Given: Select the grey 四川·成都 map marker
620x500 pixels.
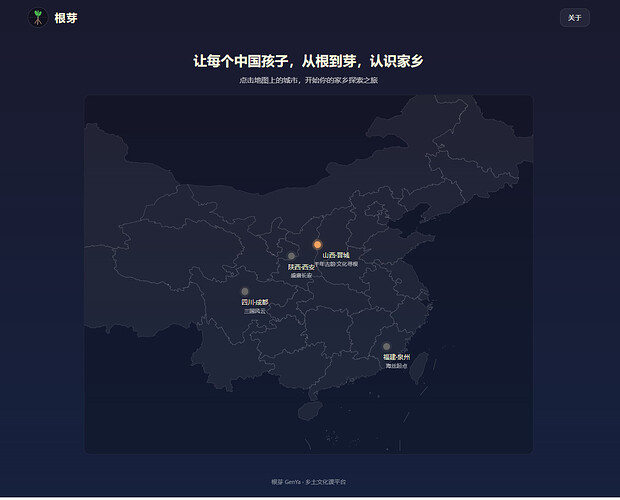Looking at the screenshot, I should coord(245,291).
